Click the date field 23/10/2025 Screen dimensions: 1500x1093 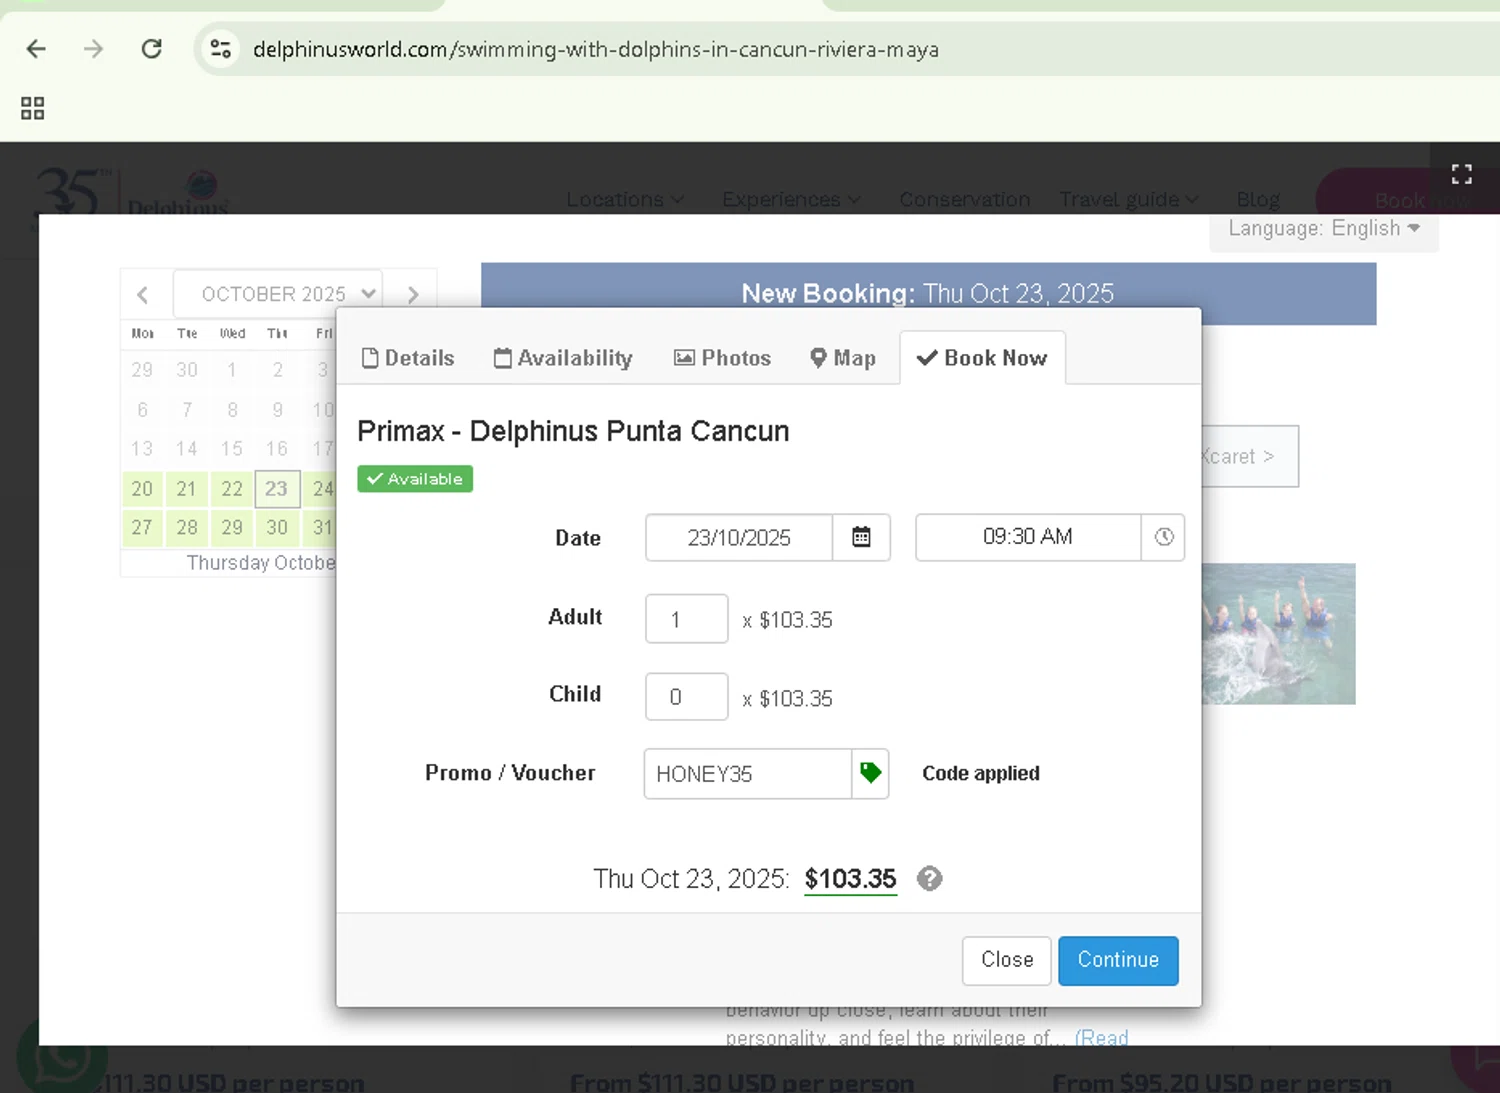pyautogui.click(x=739, y=537)
